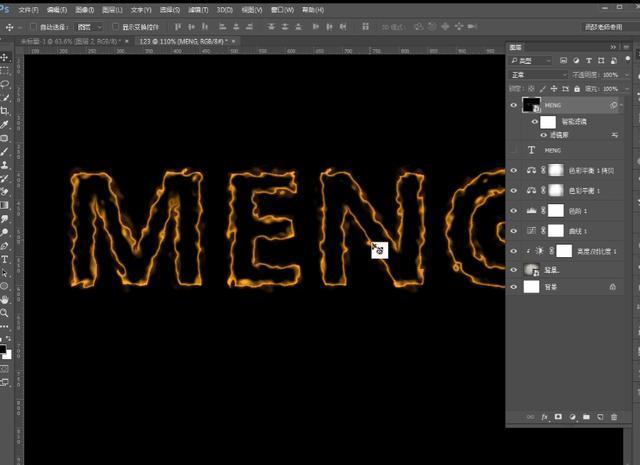This screenshot has width=640, height=465.
Task: Open the layer filter type dropdown
Action: pos(531,61)
